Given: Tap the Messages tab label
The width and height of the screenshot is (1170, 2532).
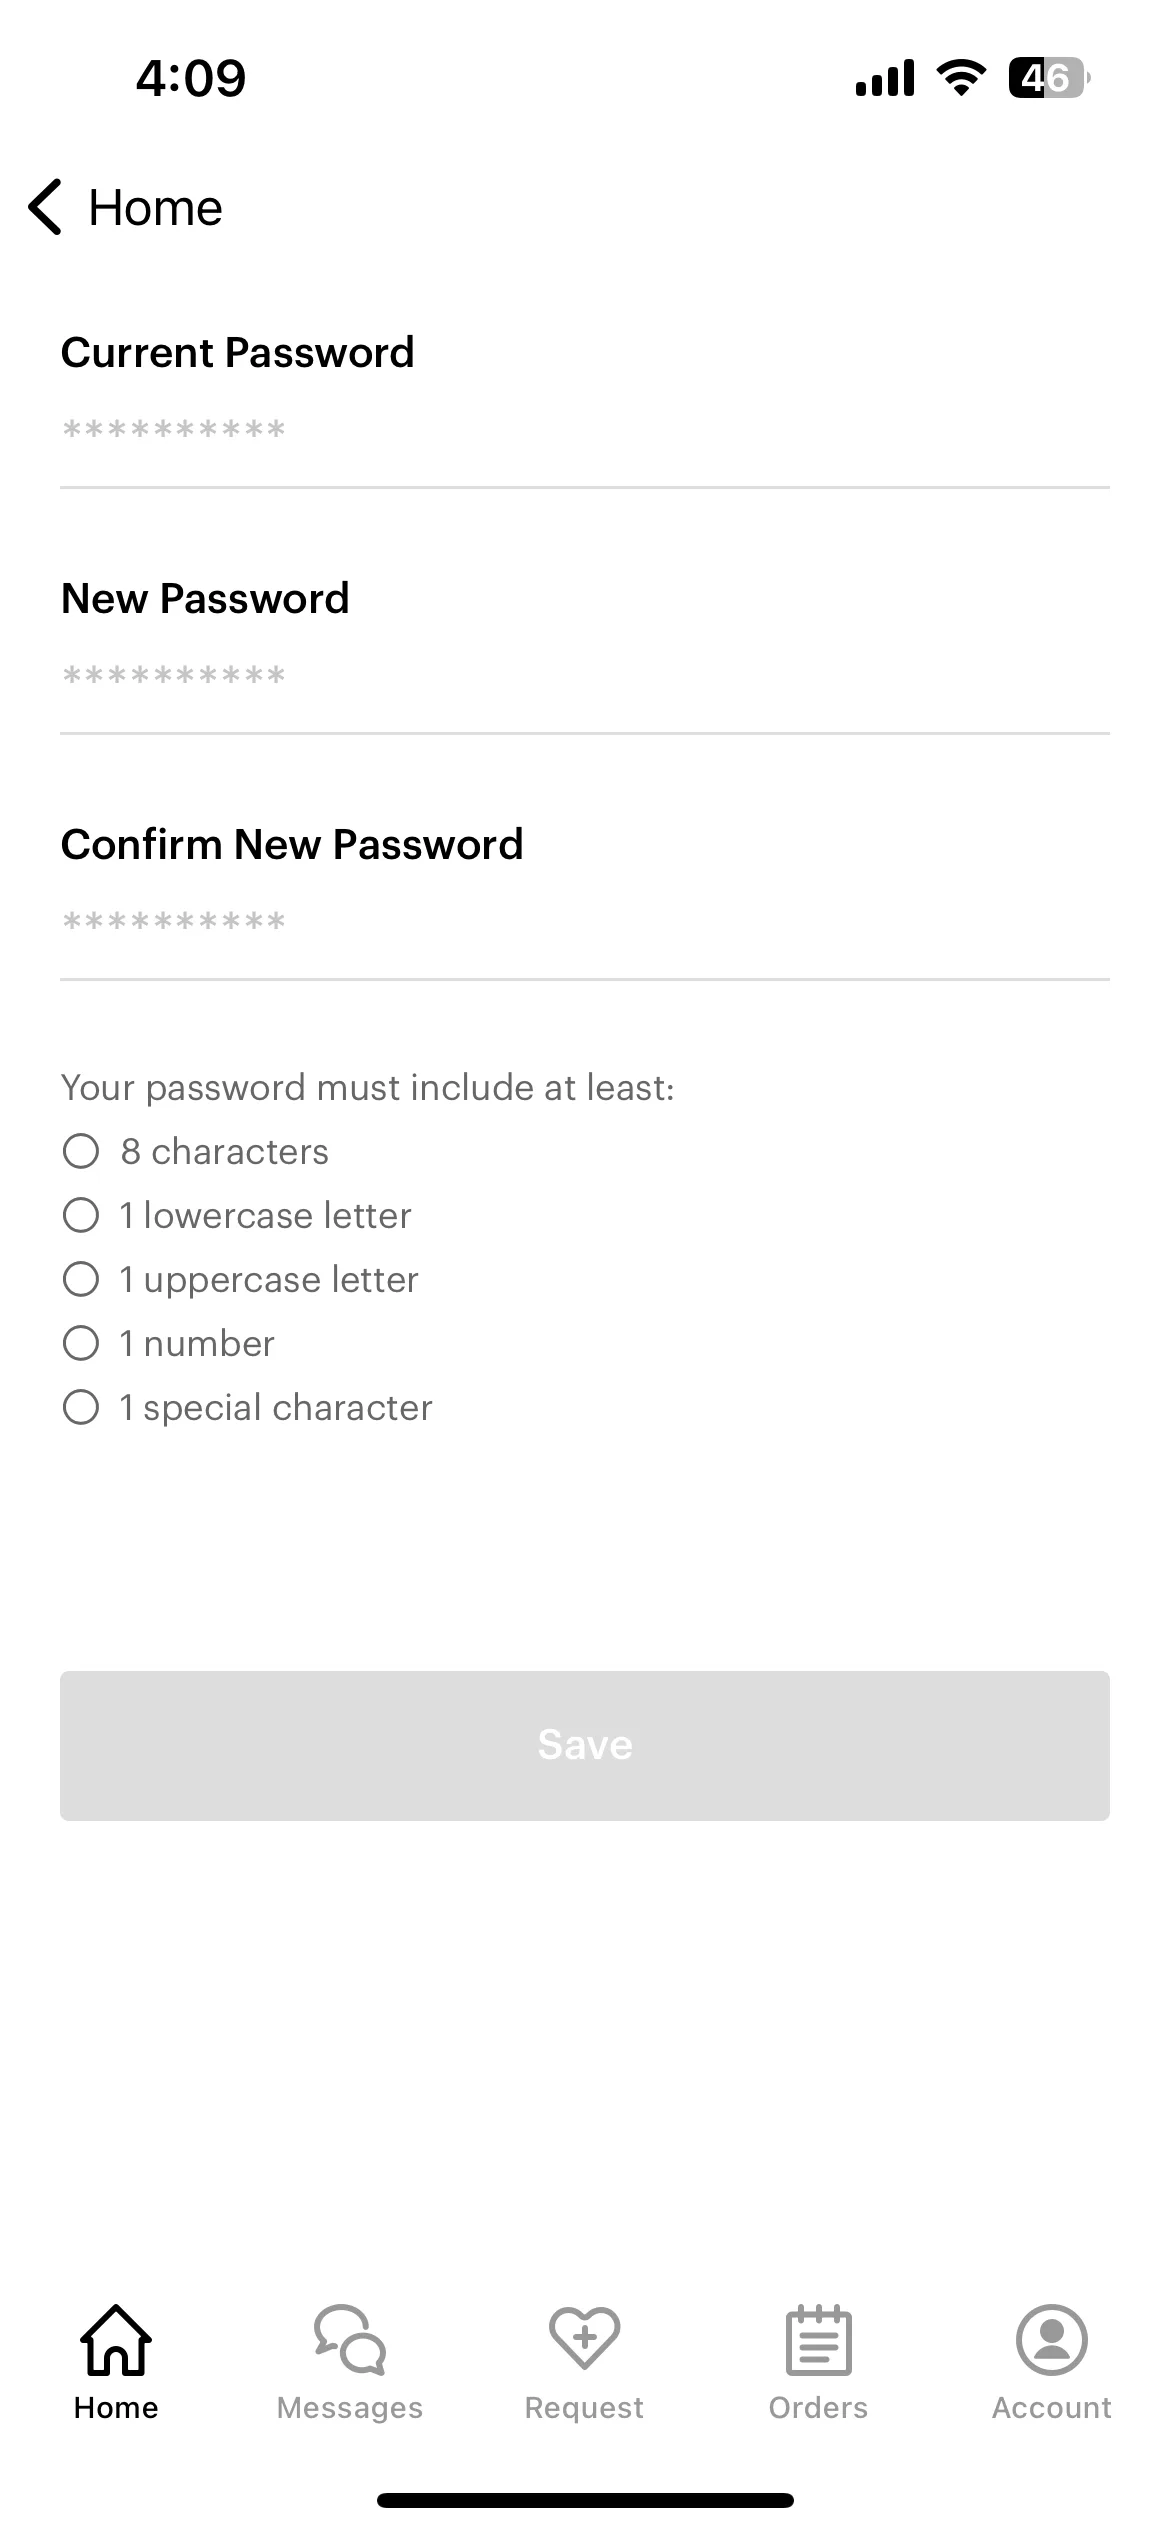Looking at the screenshot, I should 350,2407.
